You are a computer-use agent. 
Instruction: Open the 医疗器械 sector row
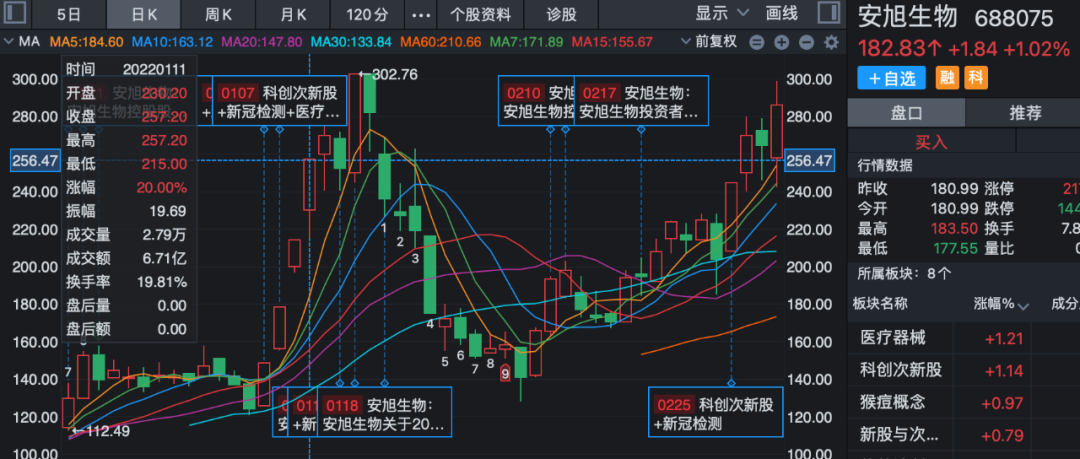tap(964, 338)
